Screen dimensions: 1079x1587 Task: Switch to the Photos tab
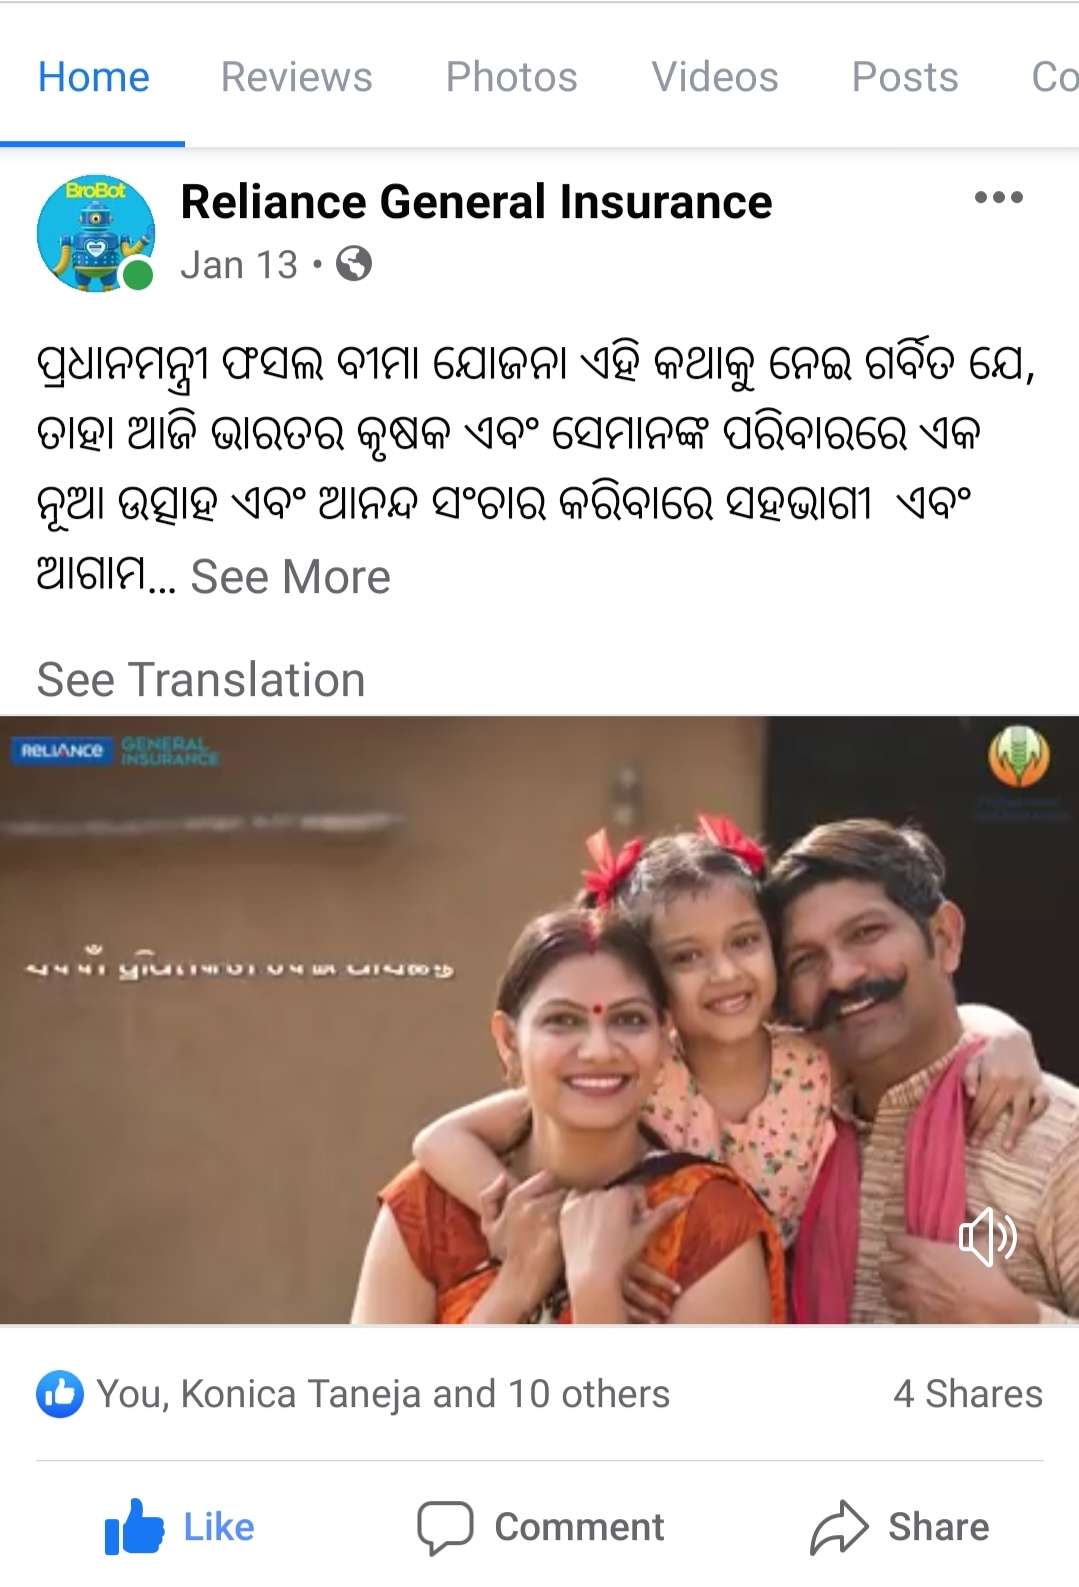511,77
